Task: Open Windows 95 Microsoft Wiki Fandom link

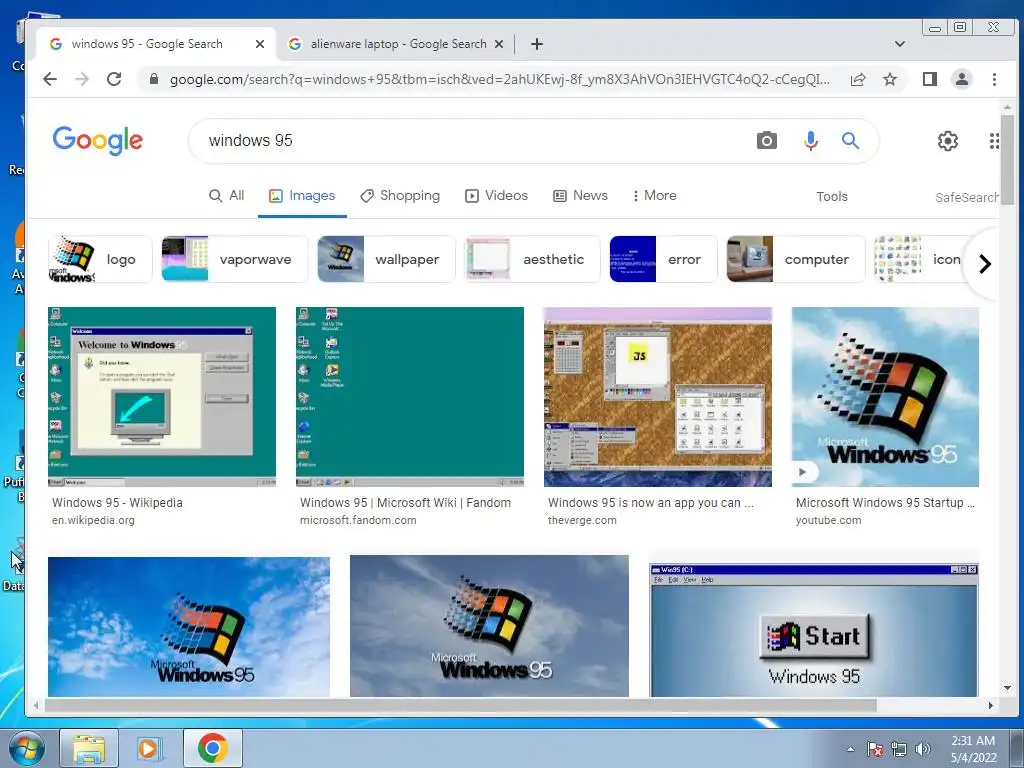Action: point(405,503)
